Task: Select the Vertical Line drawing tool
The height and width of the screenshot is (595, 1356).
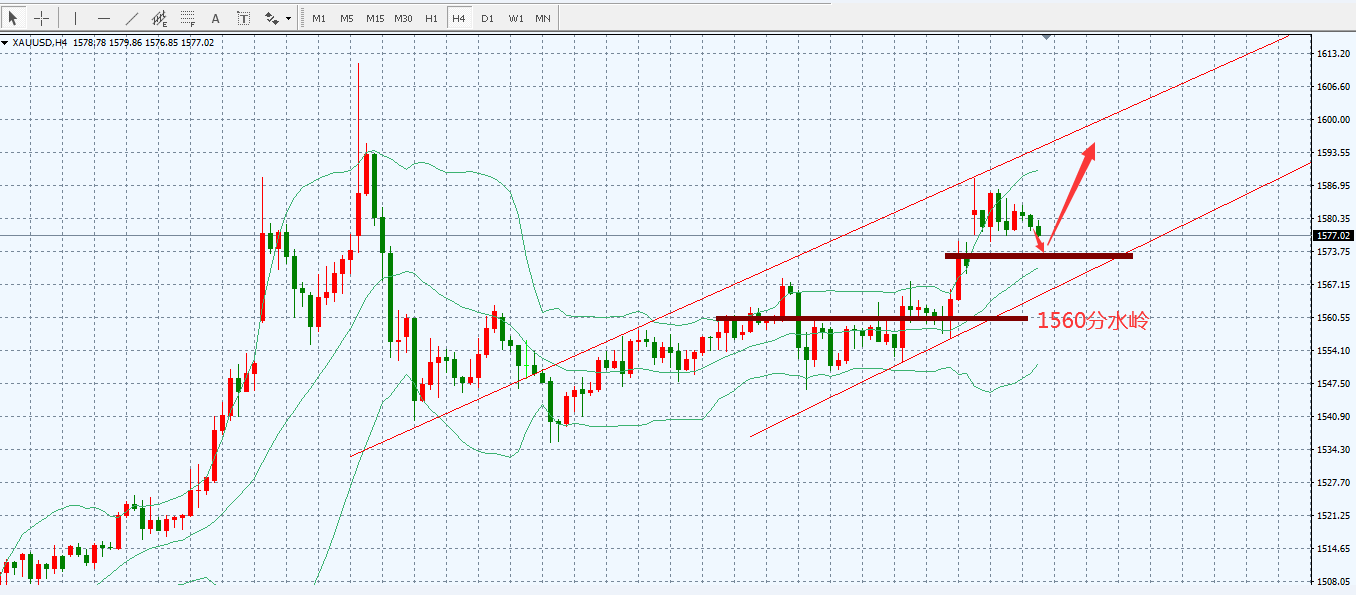Action: (76, 18)
